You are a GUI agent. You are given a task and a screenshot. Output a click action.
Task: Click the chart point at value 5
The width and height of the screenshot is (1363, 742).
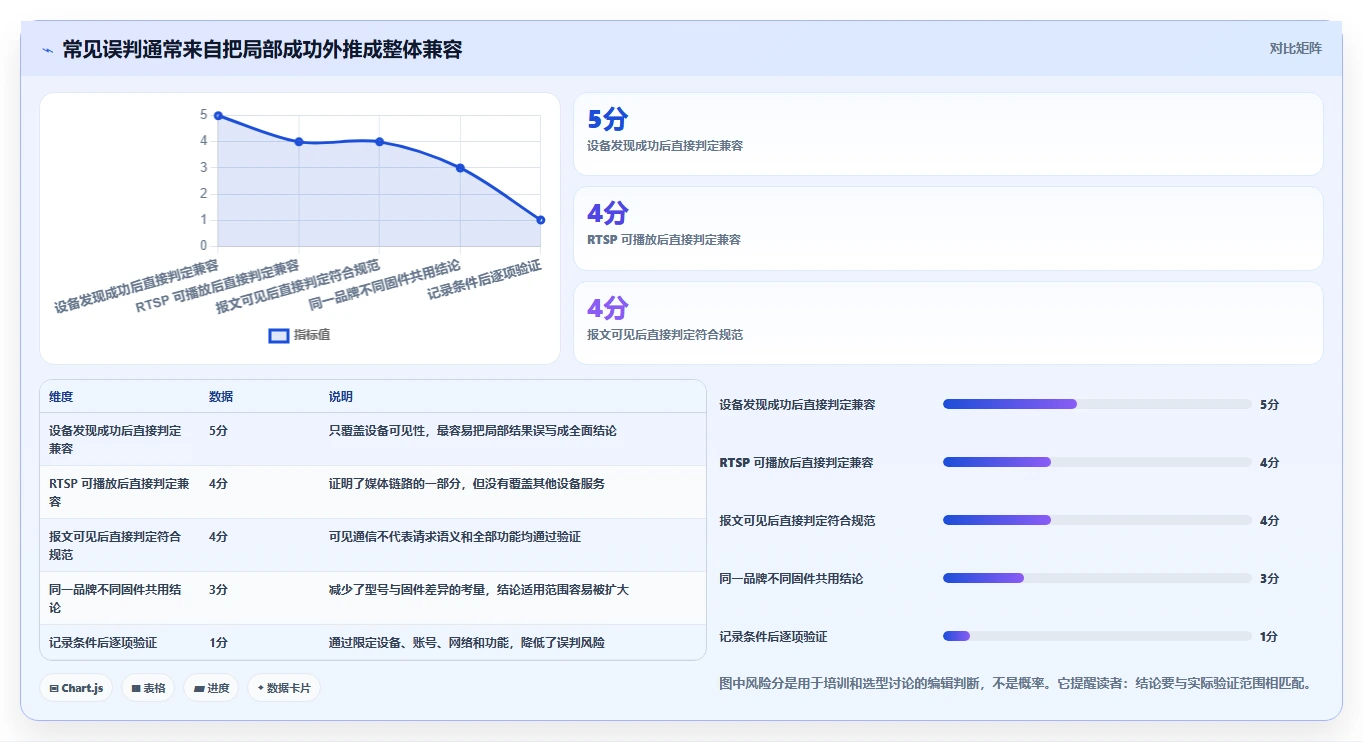(218, 116)
